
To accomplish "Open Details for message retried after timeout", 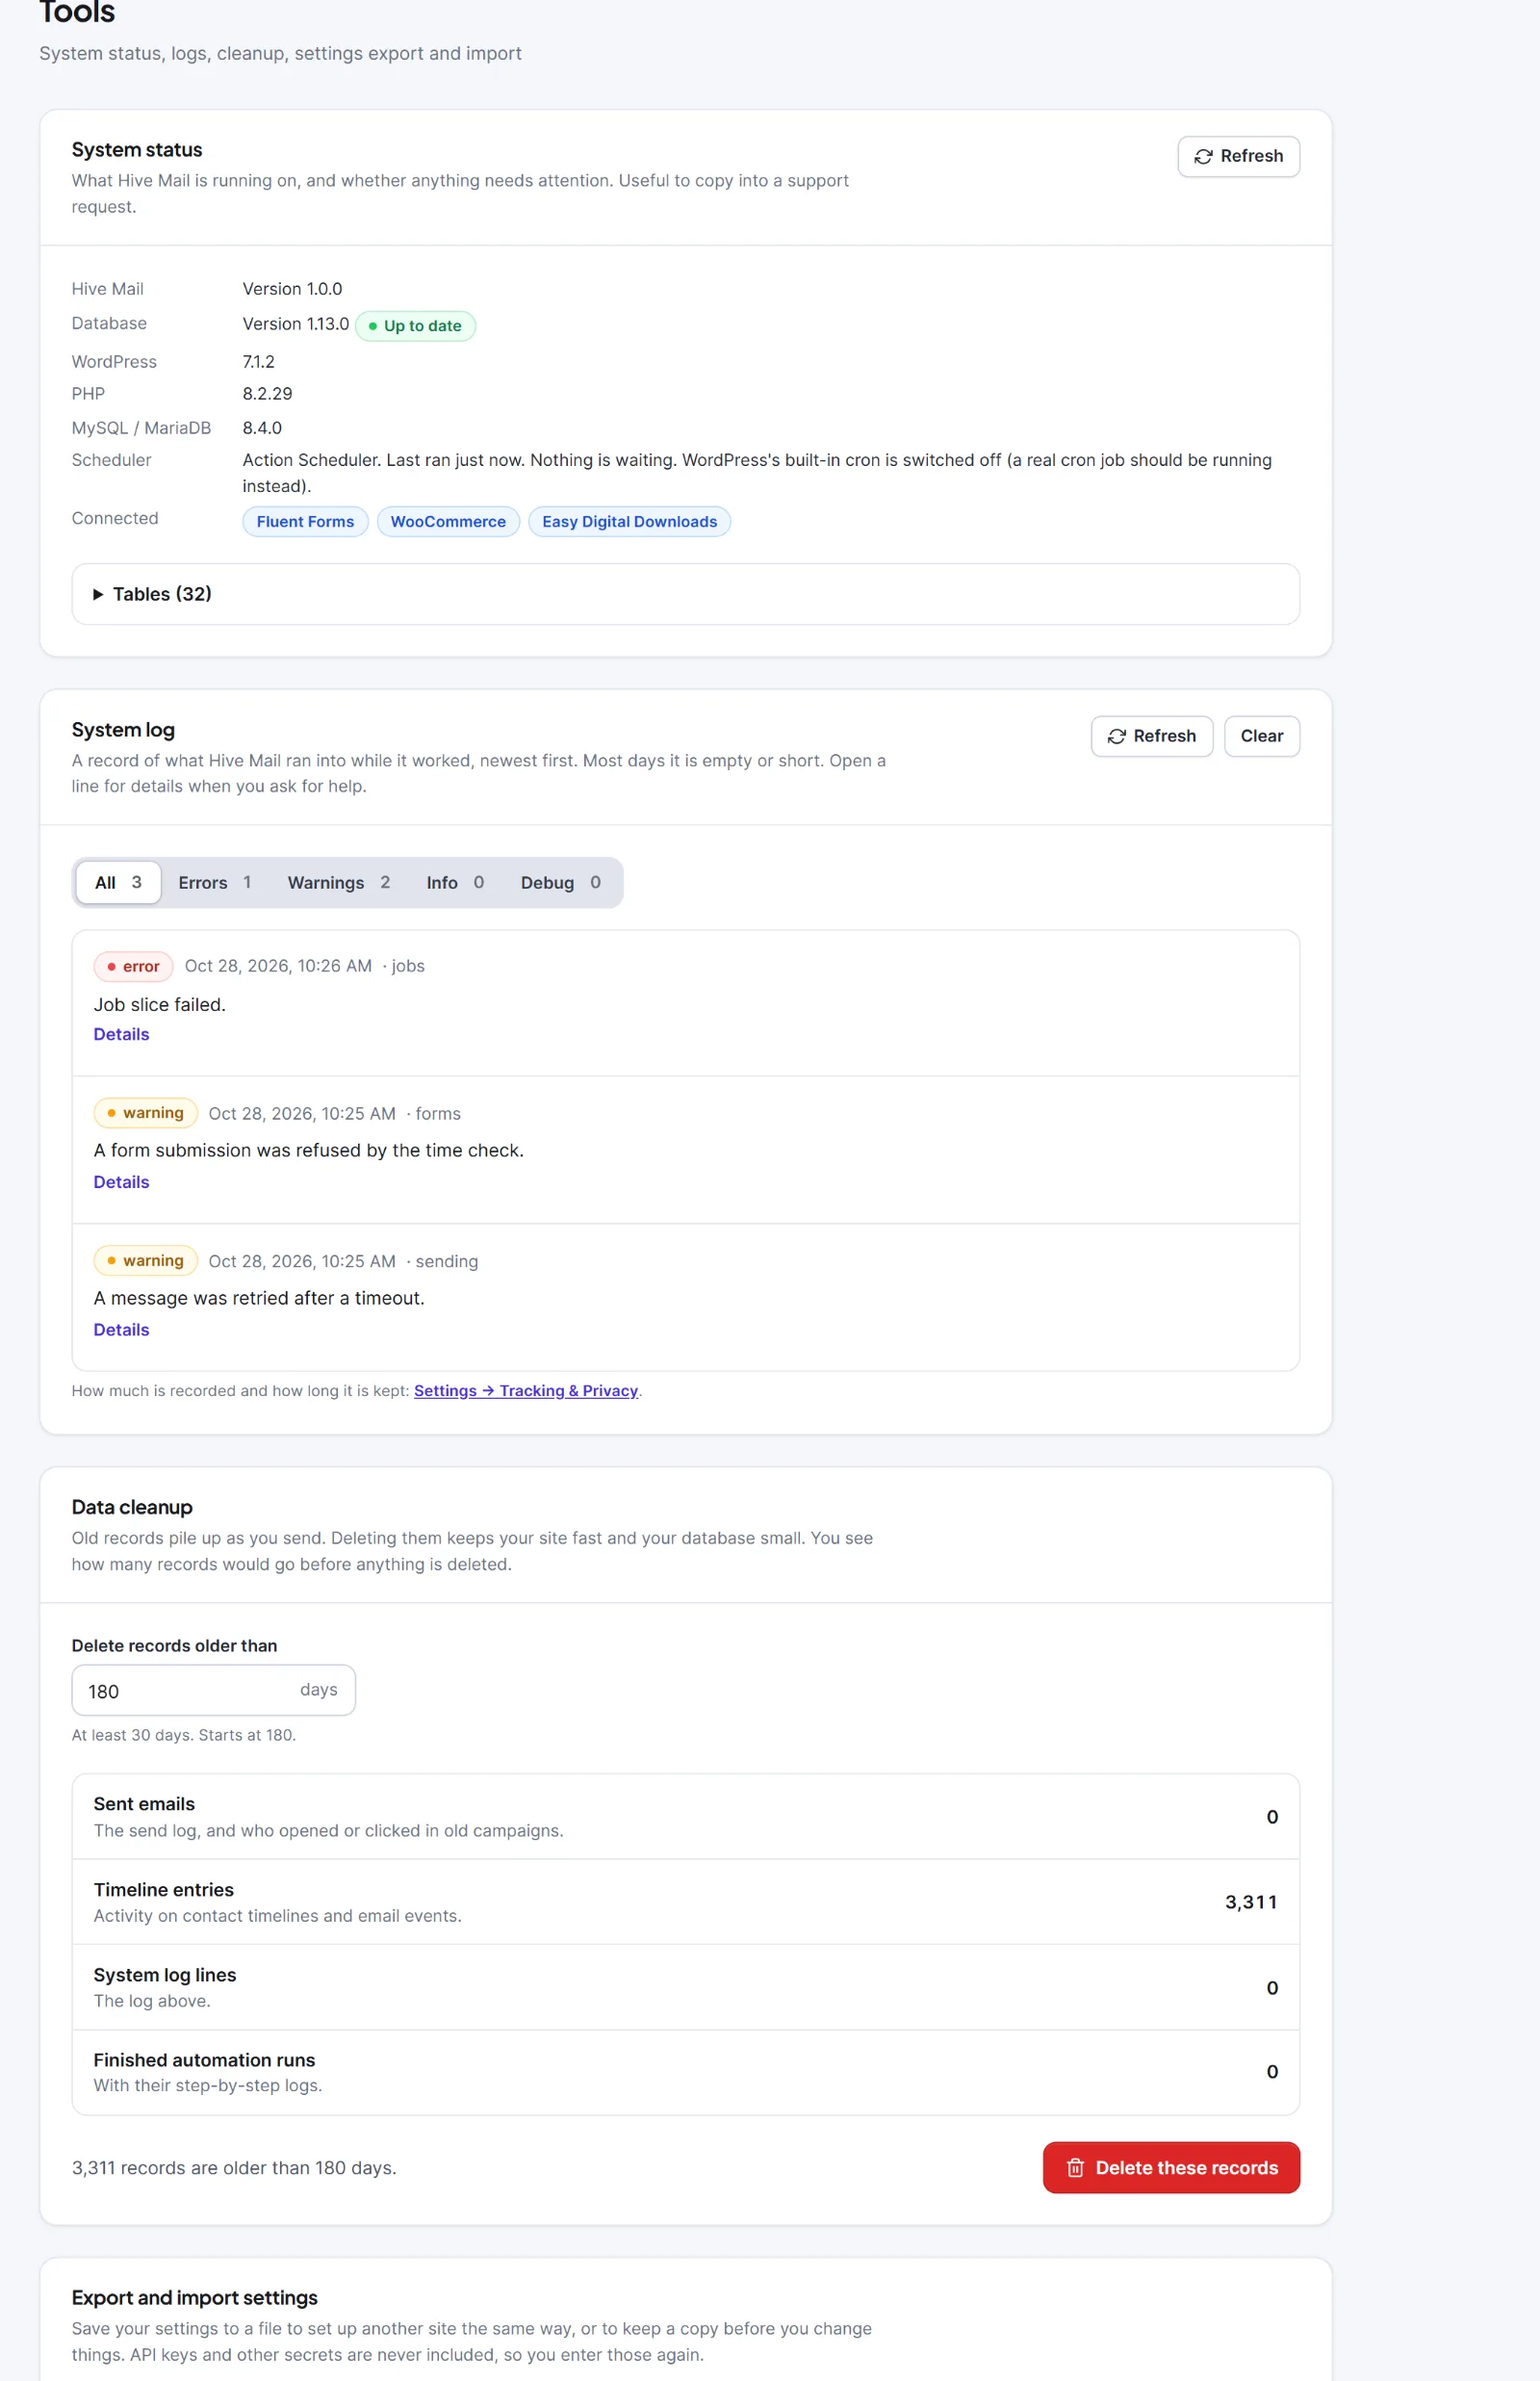I will 121,1330.
